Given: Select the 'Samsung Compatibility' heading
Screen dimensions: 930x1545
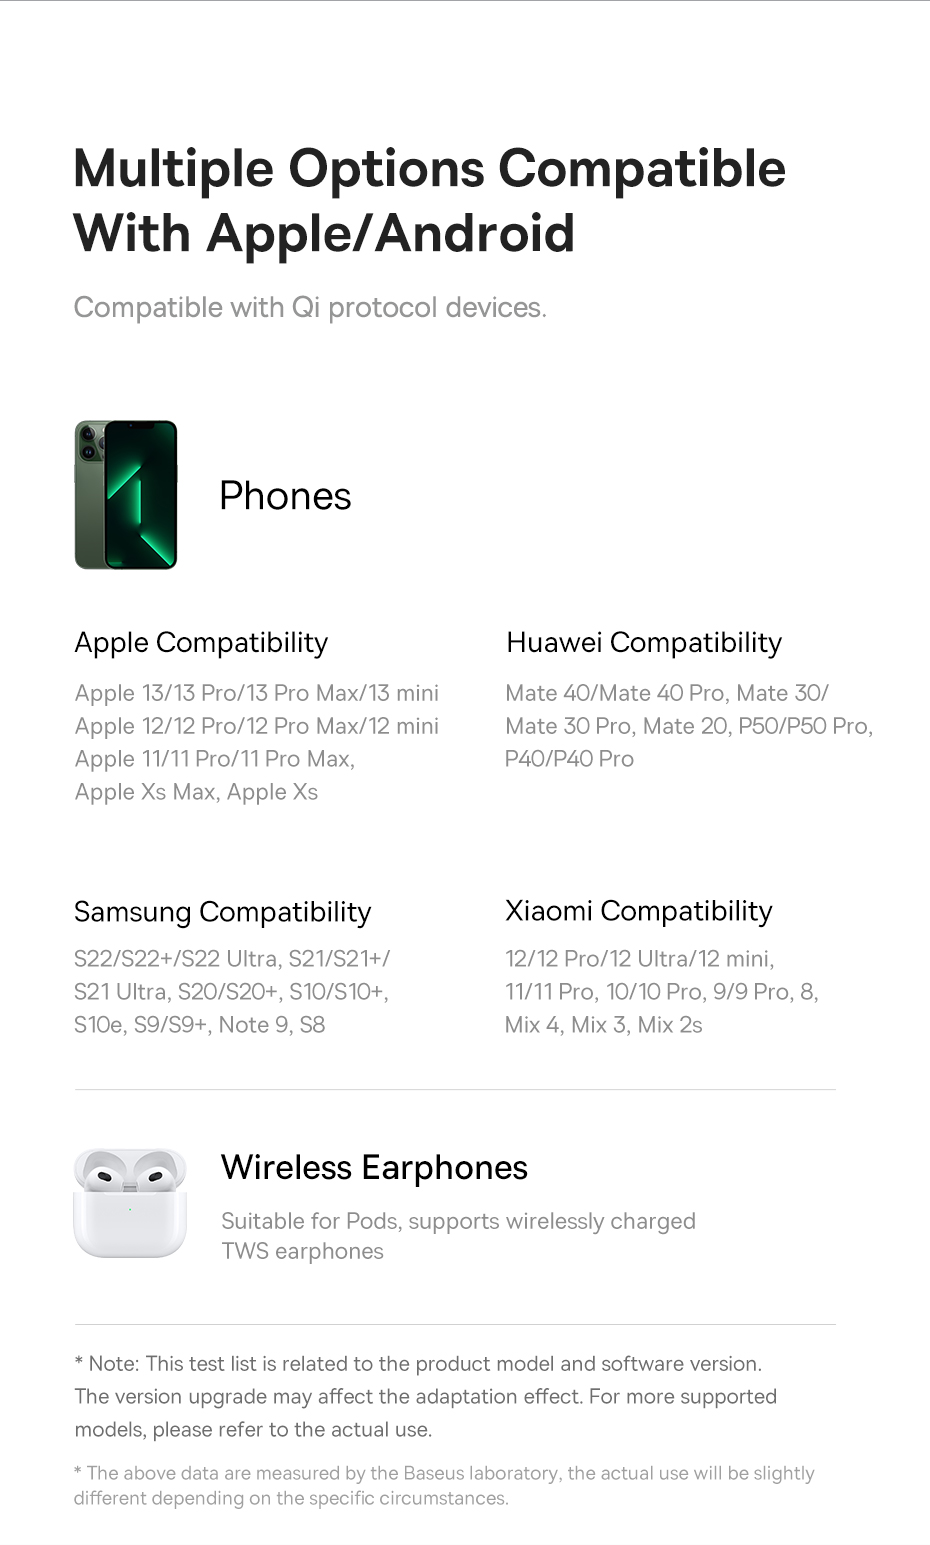Looking at the screenshot, I should 222,911.
